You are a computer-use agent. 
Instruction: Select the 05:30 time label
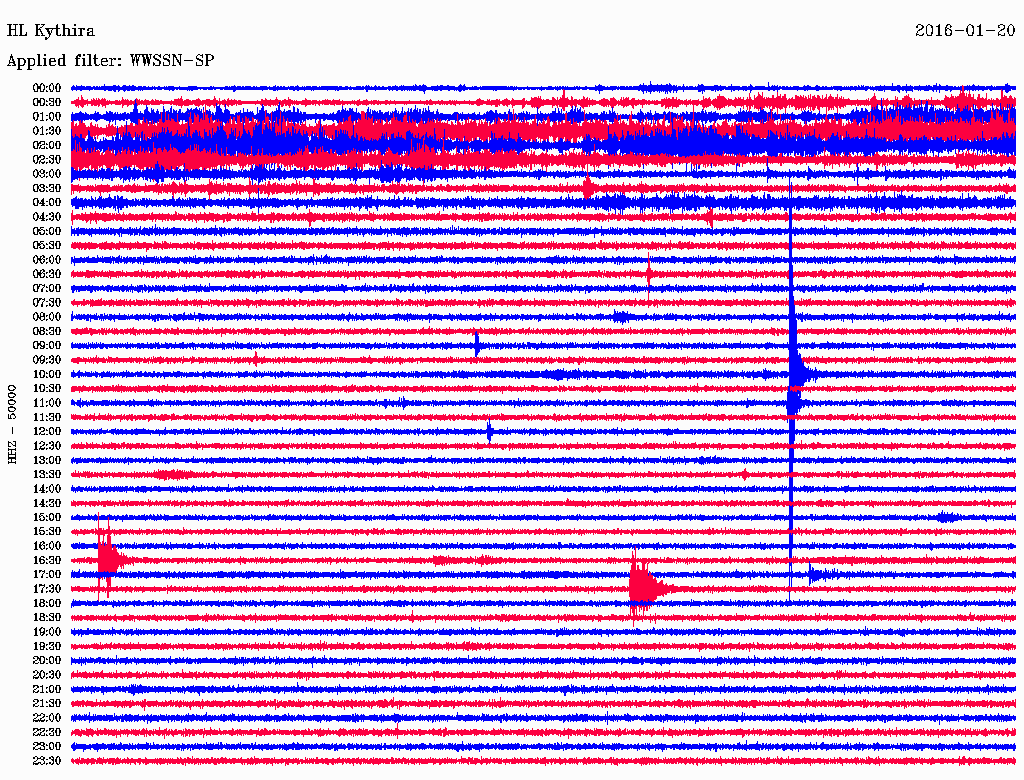pyautogui.click(x=47, y=245)
